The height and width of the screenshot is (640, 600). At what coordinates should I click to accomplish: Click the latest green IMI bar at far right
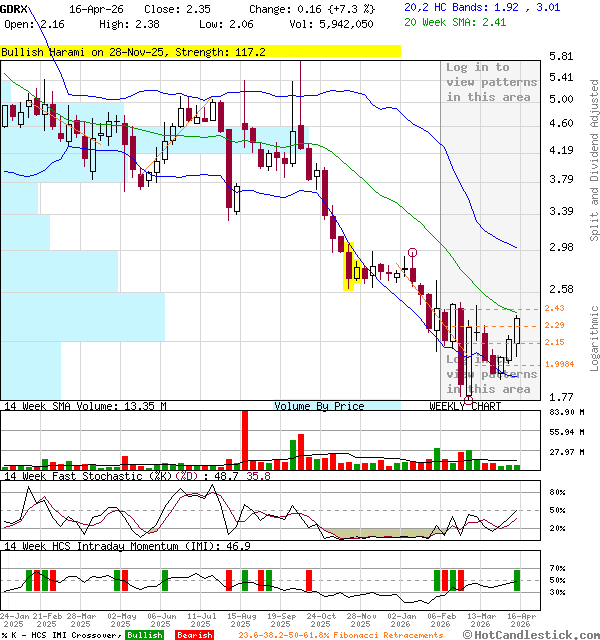click(x=517, y=580)
